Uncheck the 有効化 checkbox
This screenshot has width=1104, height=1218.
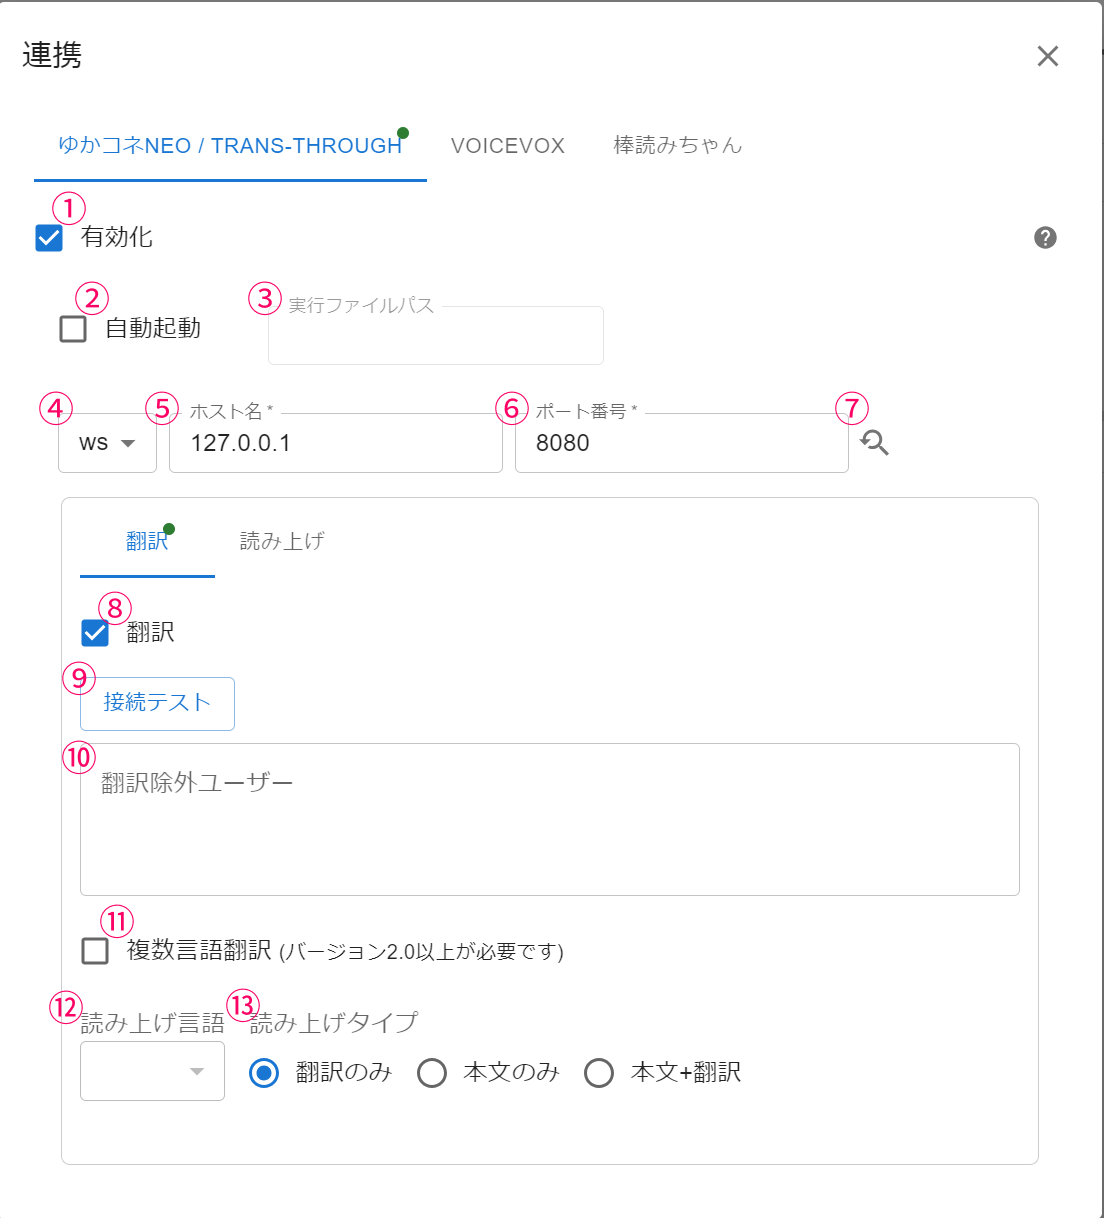tap(49, 238)
